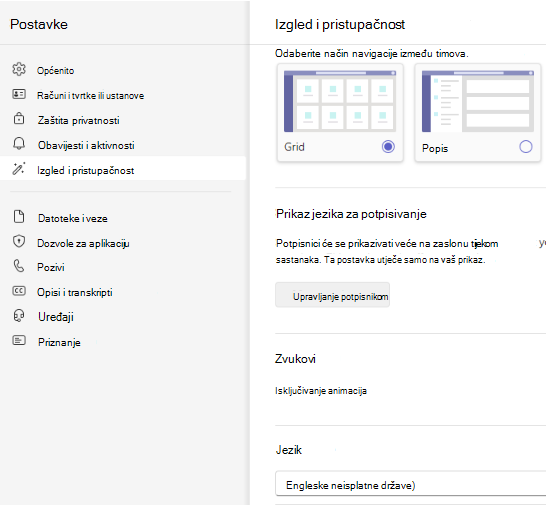Click the Grid layout preview thumbnail

(x=340, y=101)
